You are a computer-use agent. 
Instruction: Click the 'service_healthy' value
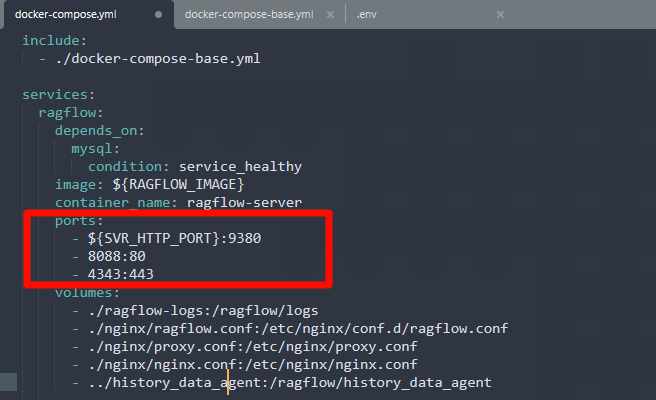(x=240, y=167)
